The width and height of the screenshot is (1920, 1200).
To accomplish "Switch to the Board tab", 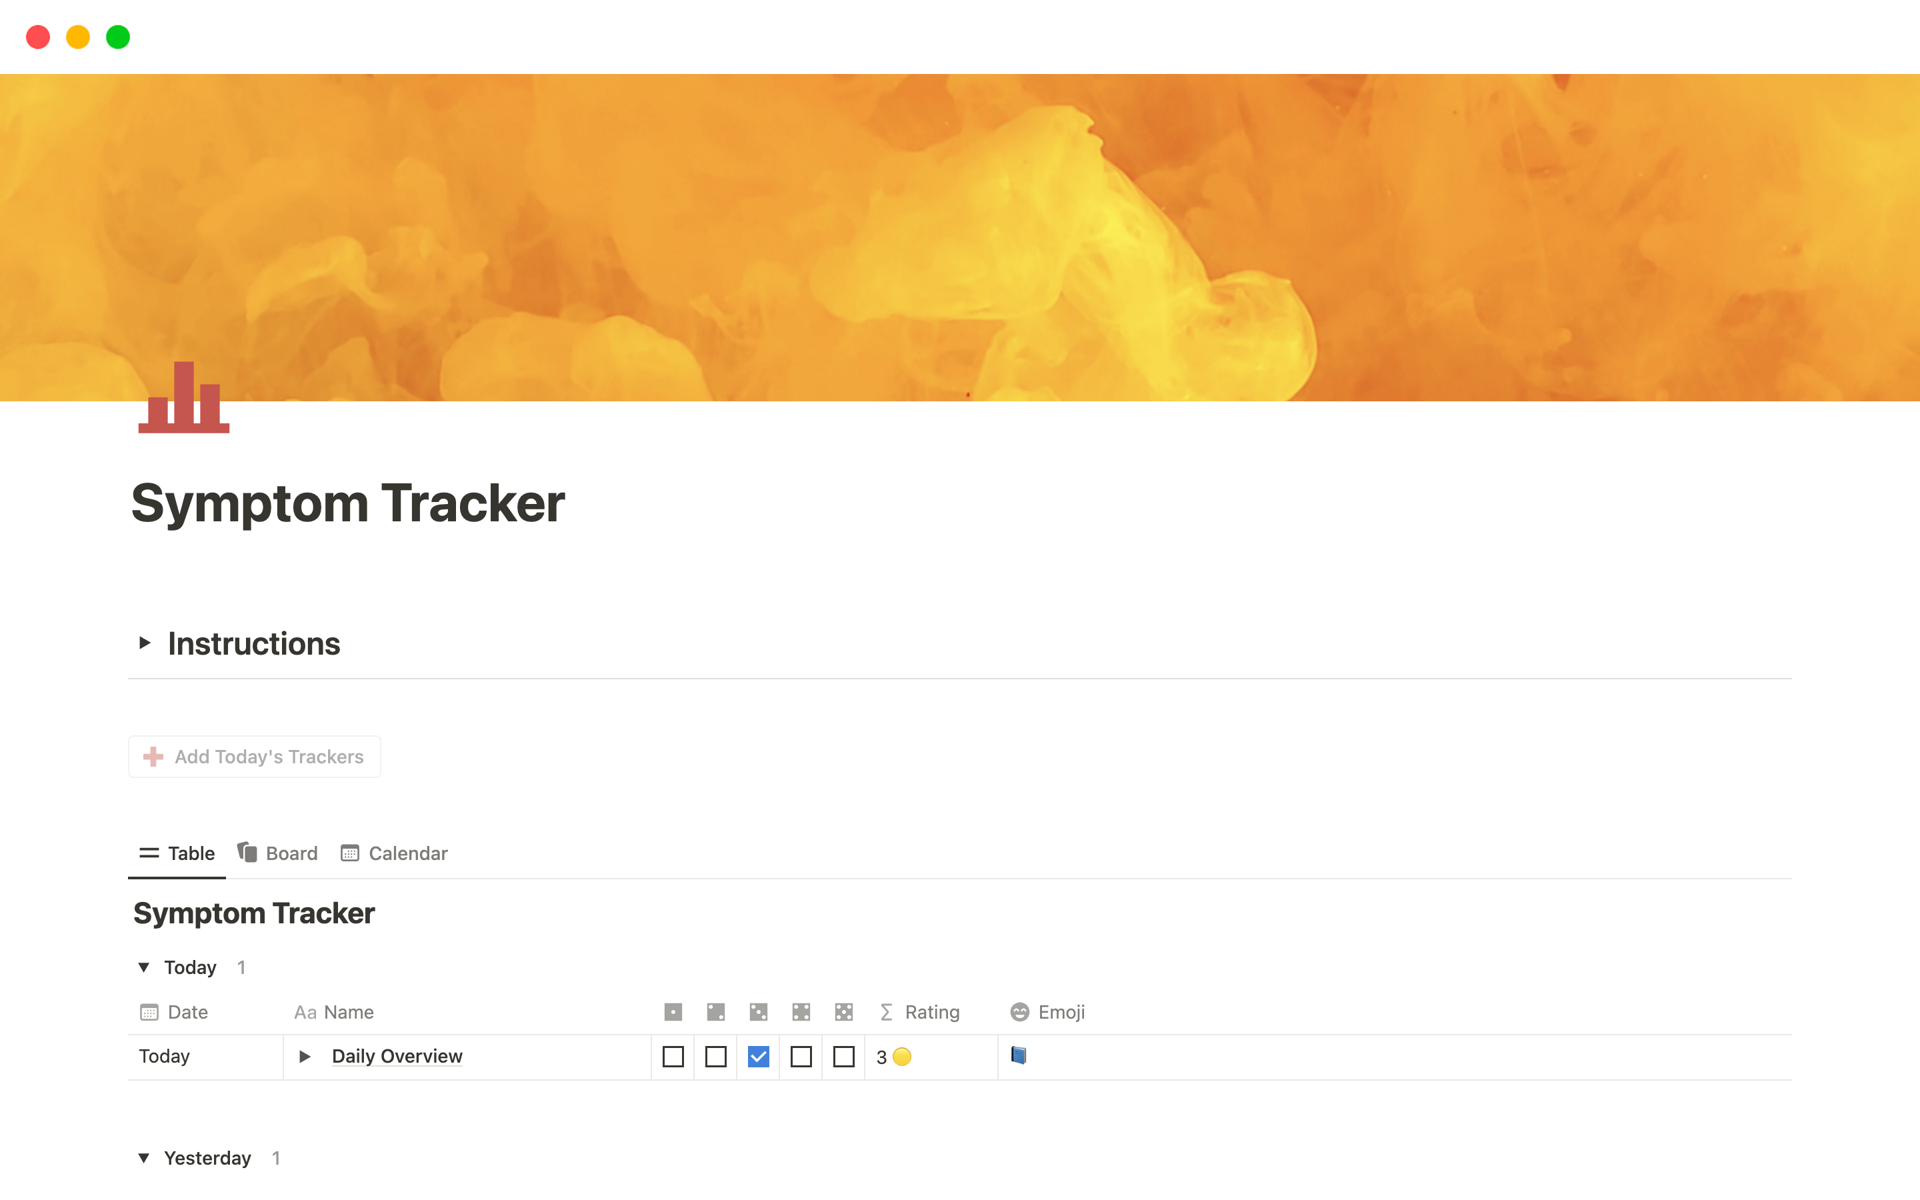I will click(x=278, y=853).
